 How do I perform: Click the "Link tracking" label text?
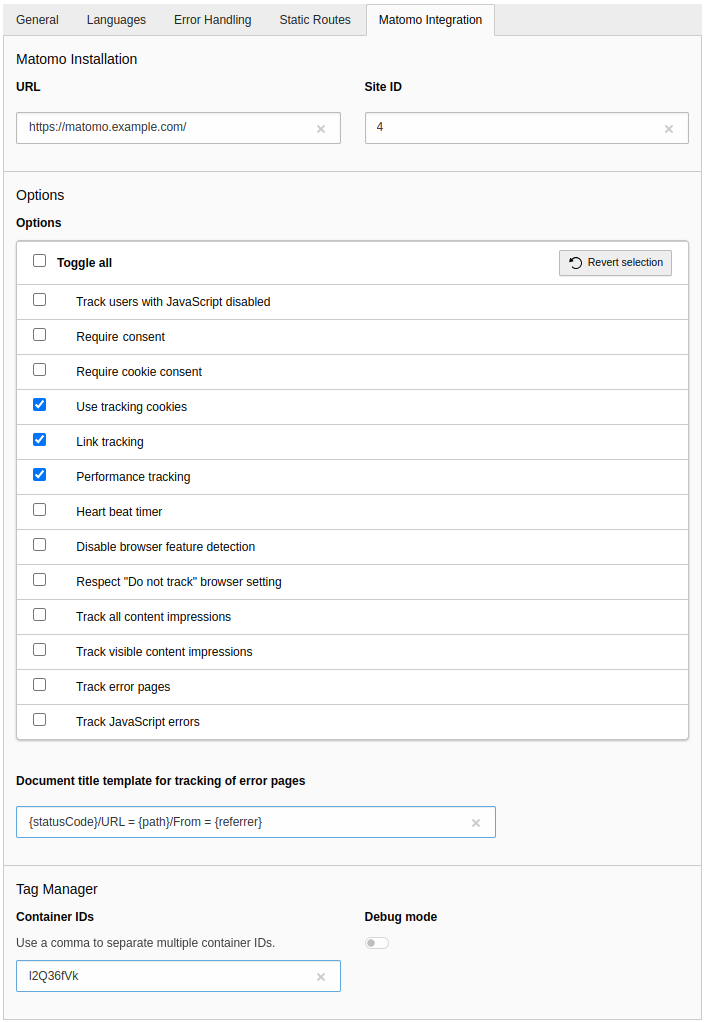point(110,442)
